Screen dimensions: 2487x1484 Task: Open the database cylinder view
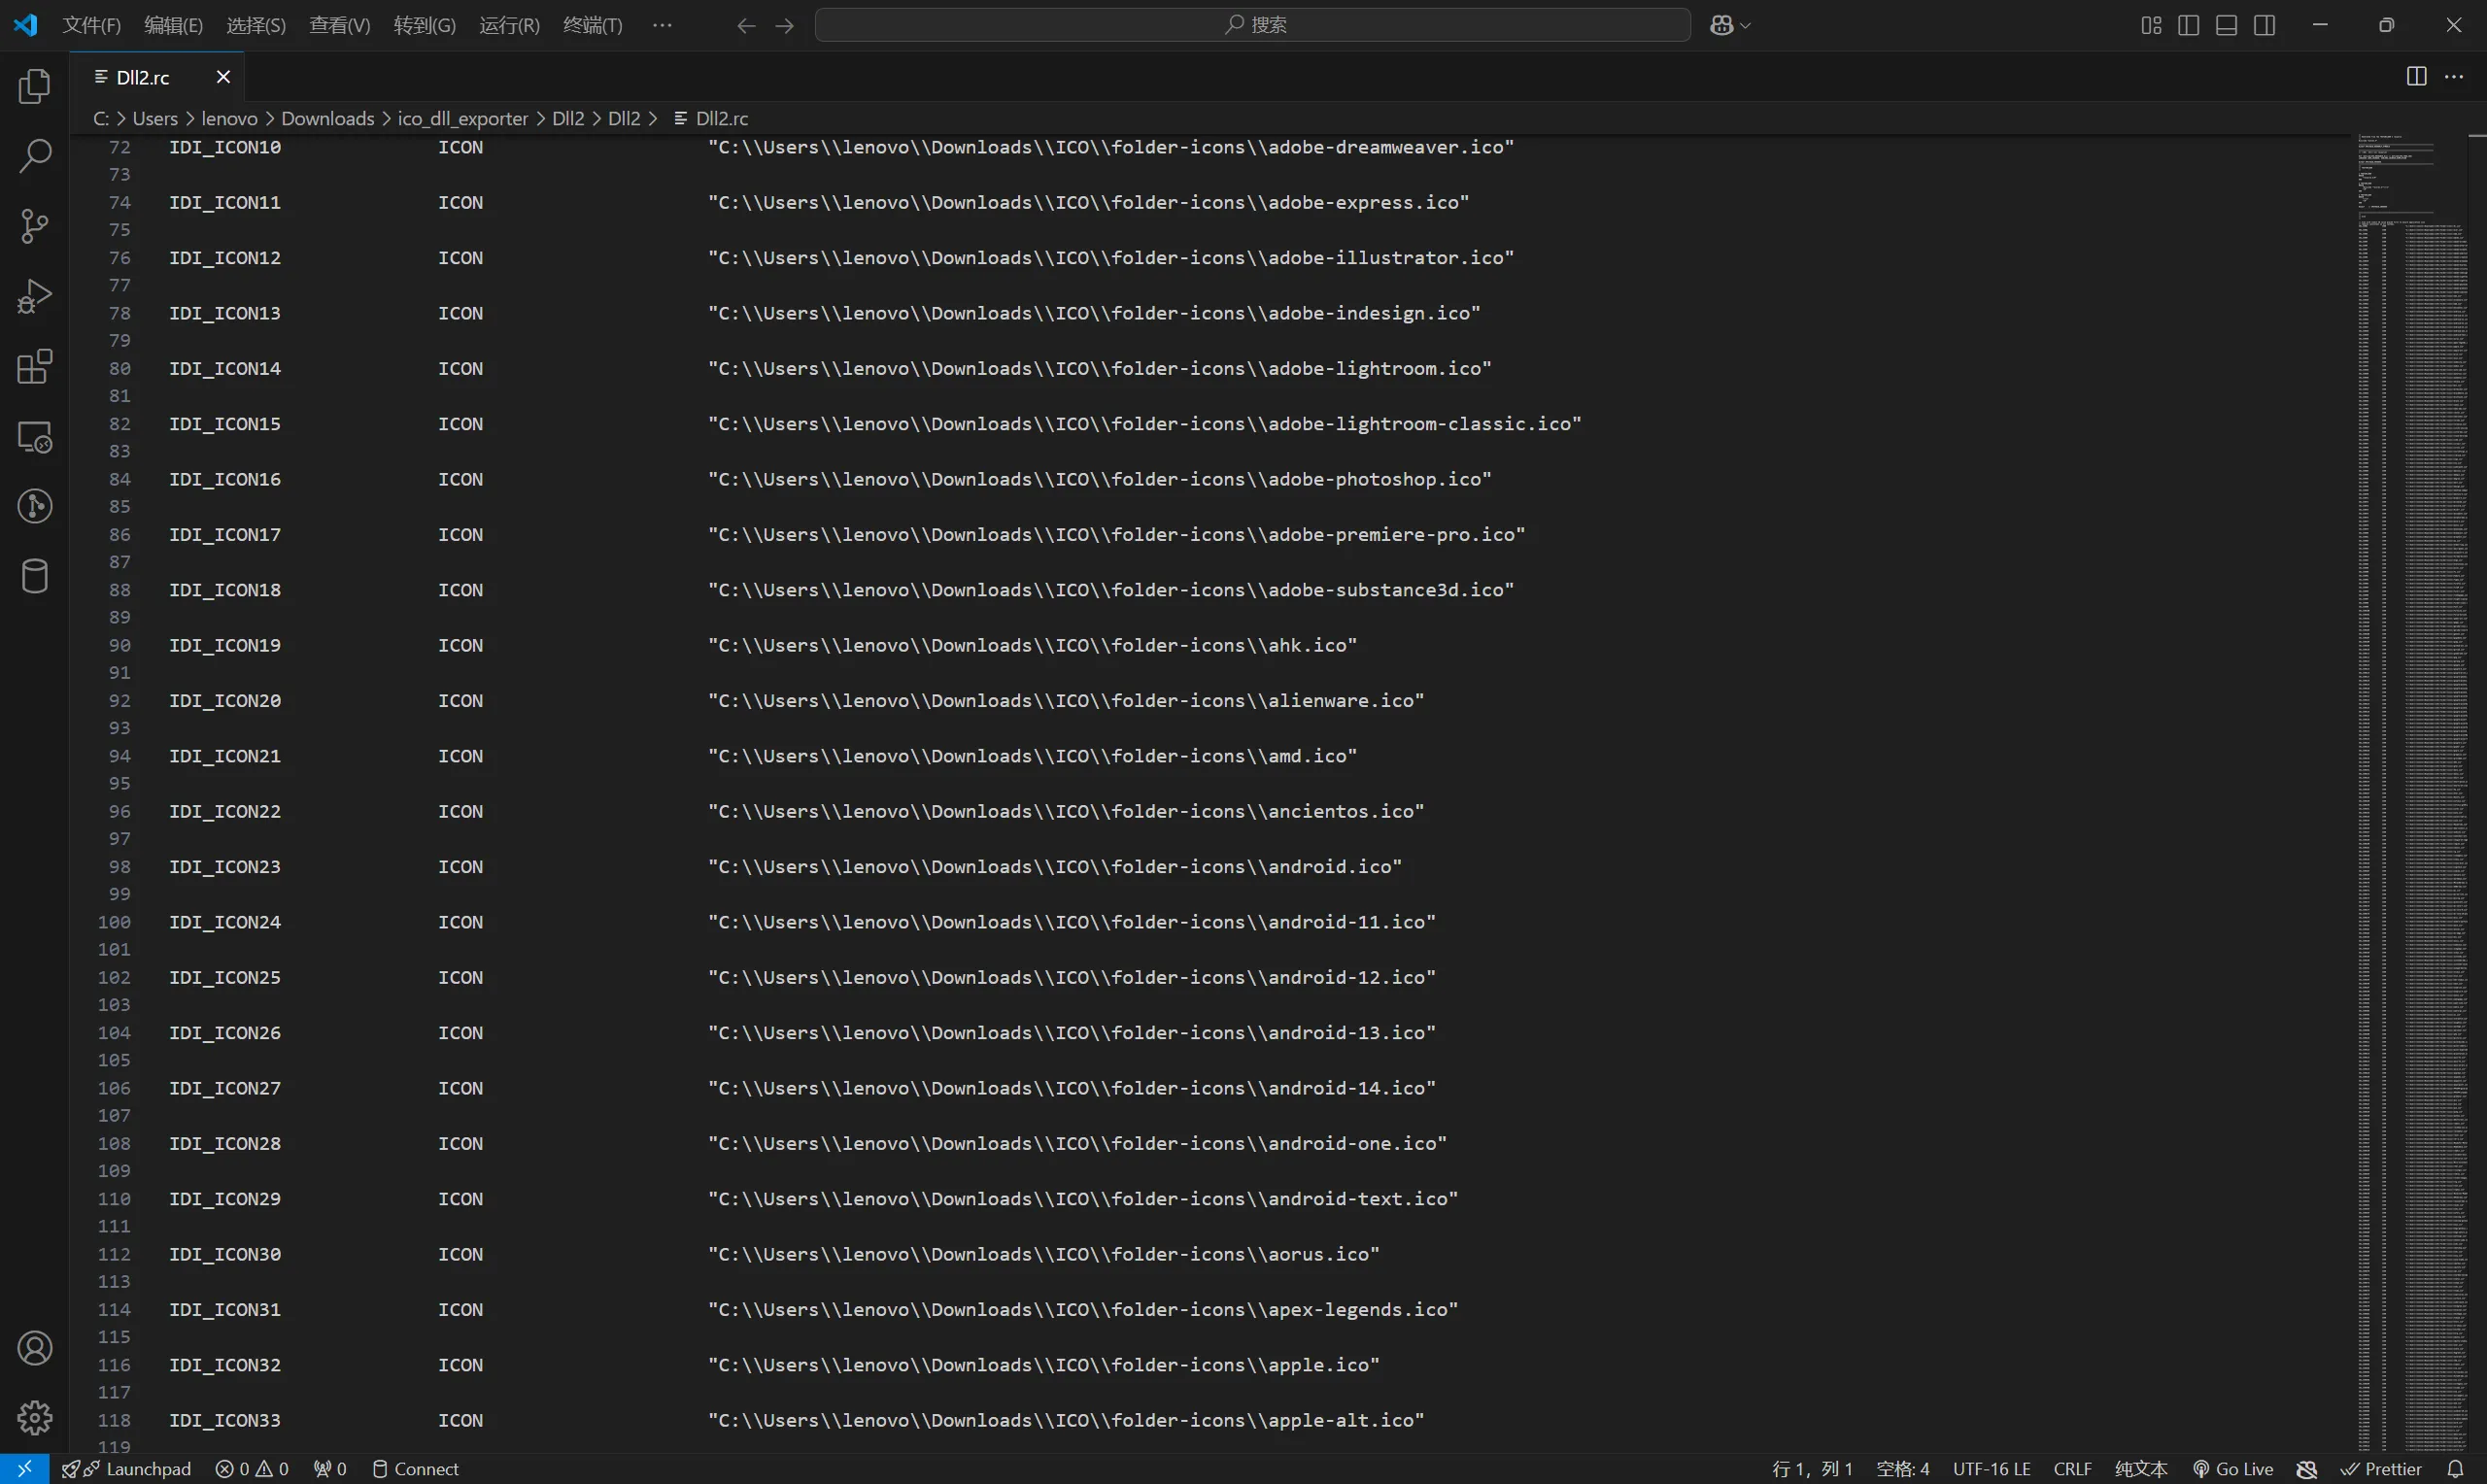pyautogui.click(x=35, y=576)
